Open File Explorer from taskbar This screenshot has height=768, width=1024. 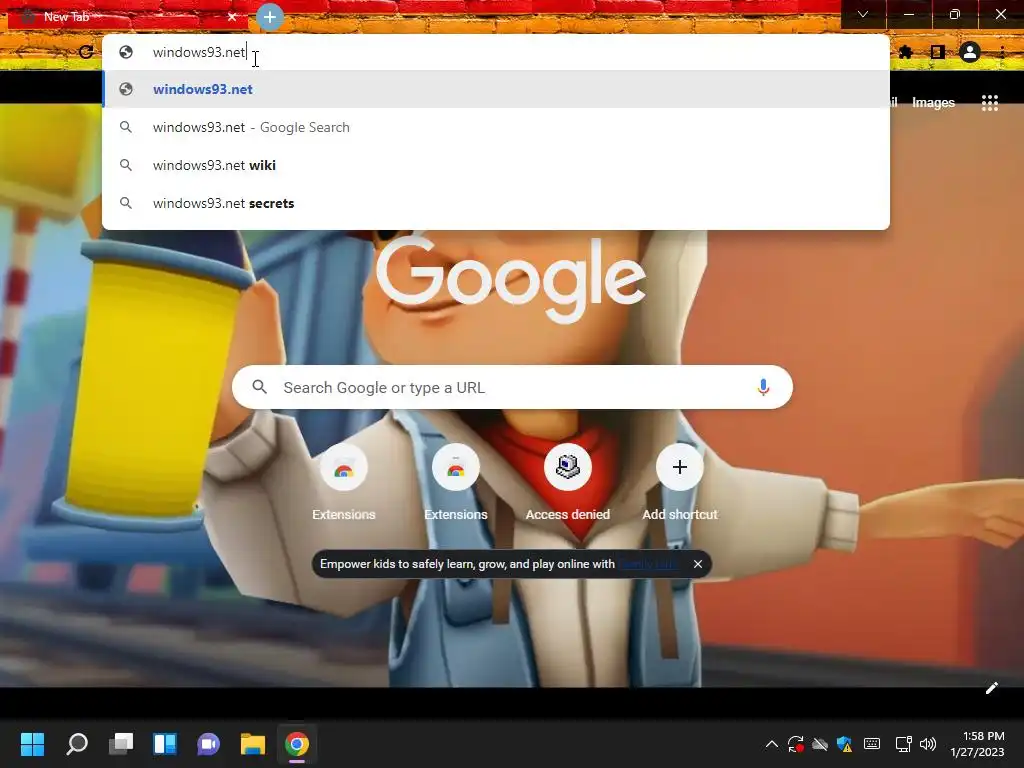click(x=253, y=744)
